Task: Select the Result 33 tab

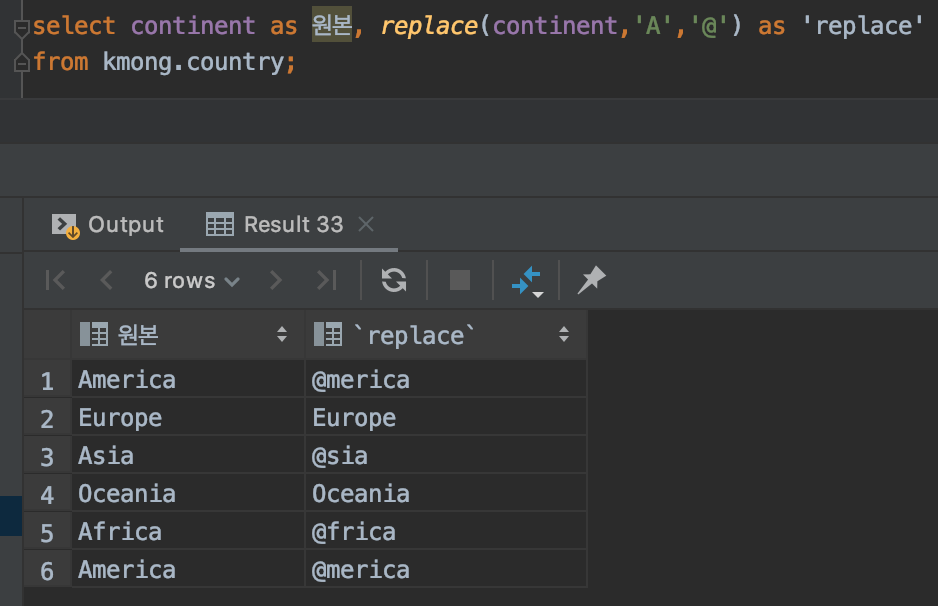Action: coord(275,225)
